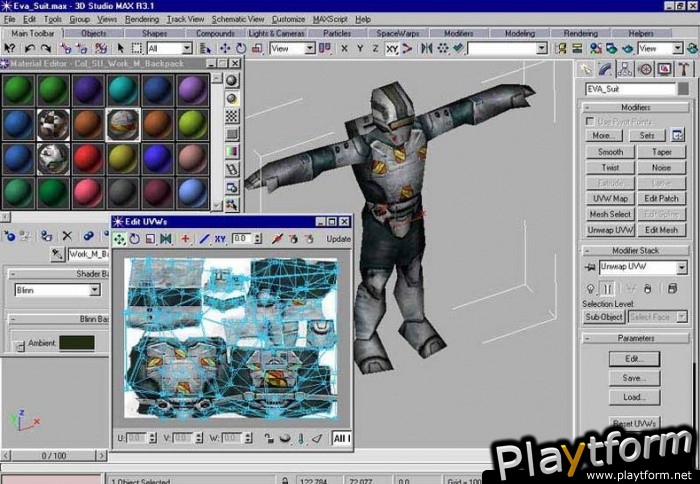Open named selection sets dropdown

pos(542,48)
